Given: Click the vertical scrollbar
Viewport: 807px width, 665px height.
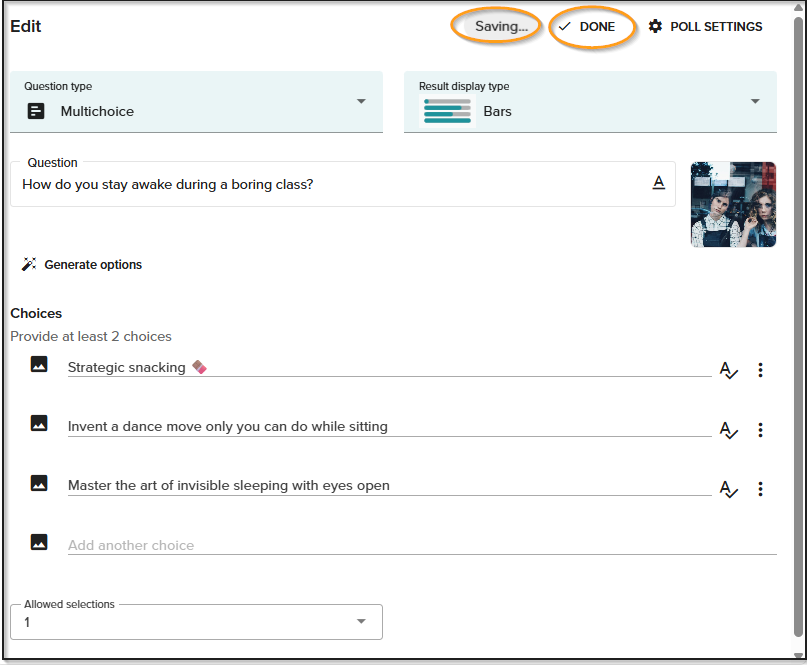Looking at the screenshot, I should pos(798,326).
